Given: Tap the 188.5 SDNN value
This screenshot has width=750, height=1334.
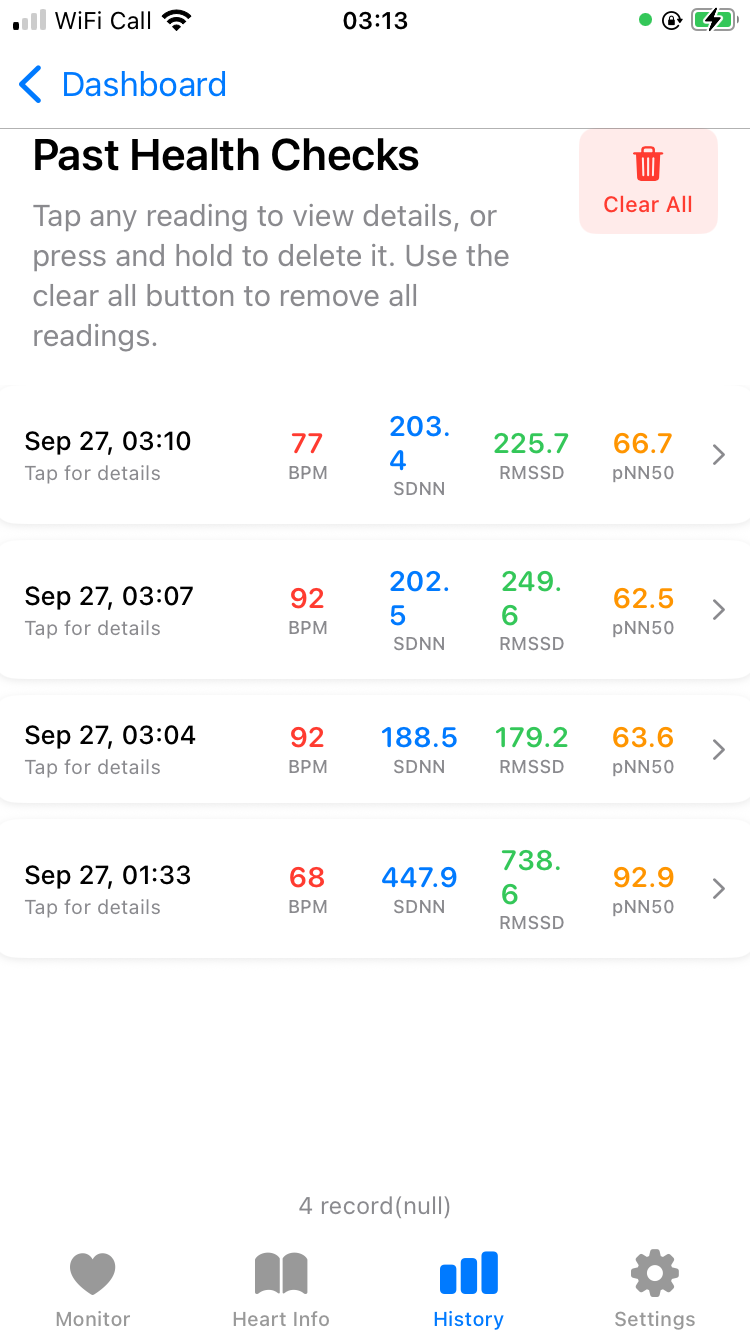Looking at the screenshot, I should click(419, 738).
